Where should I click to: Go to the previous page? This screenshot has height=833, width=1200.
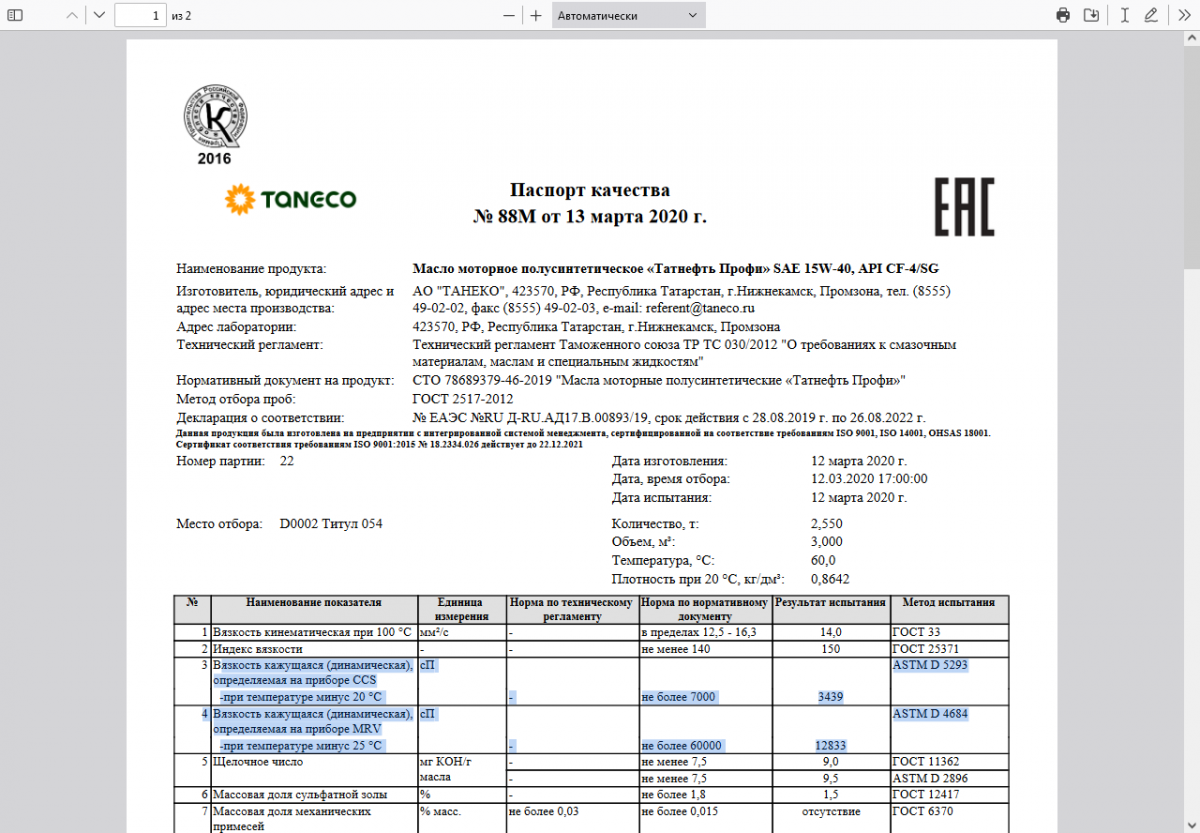(72, 15)
